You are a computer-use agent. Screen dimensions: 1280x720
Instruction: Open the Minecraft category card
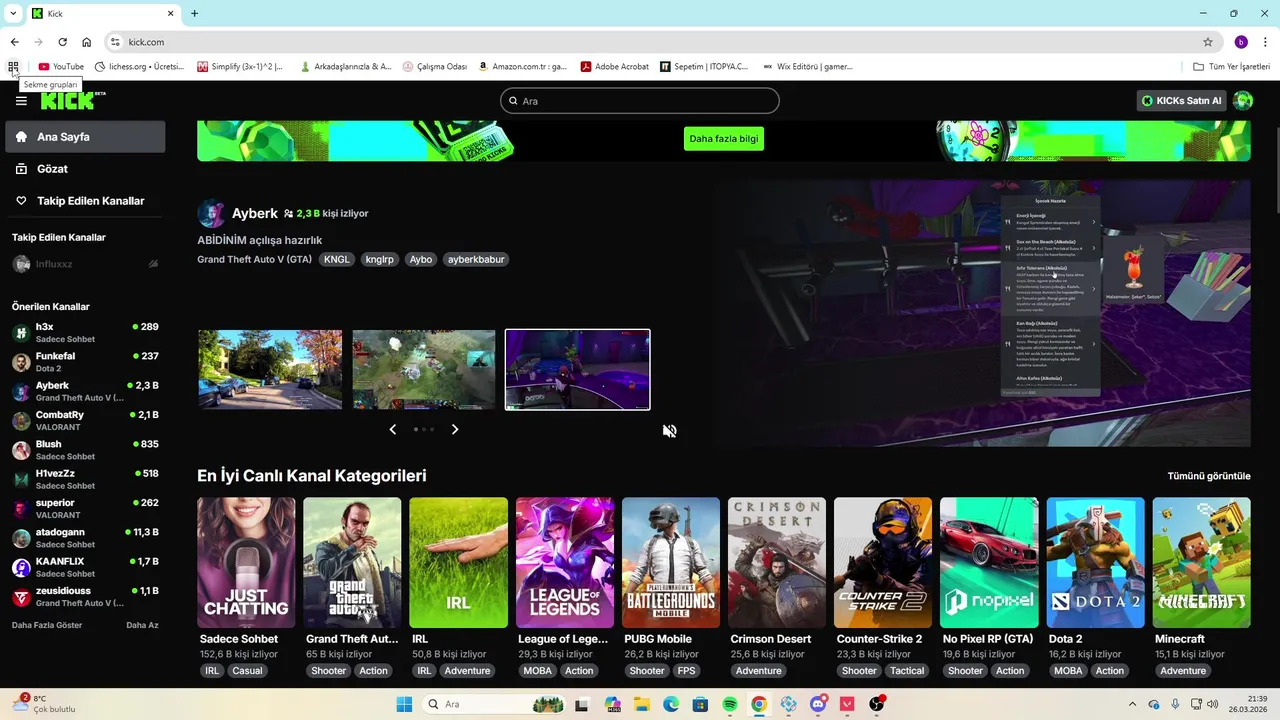click(1201, 563)
